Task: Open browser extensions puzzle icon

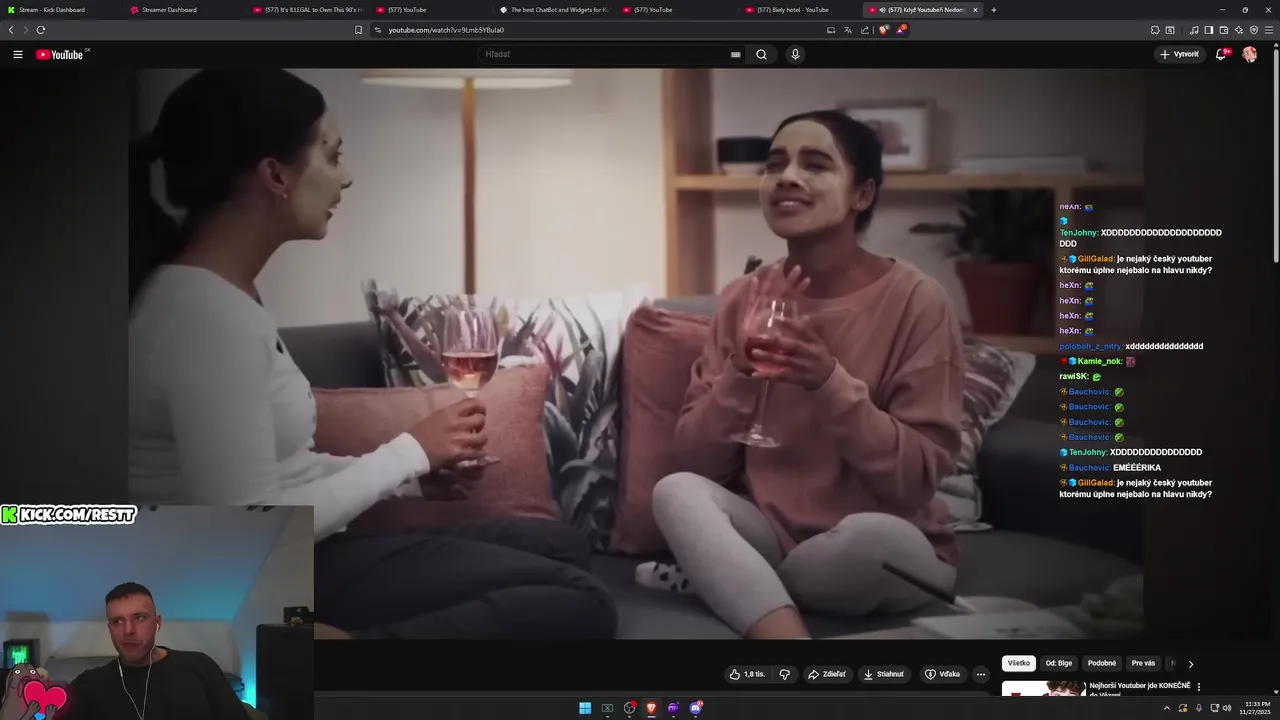Action: tap(1155, 30)
